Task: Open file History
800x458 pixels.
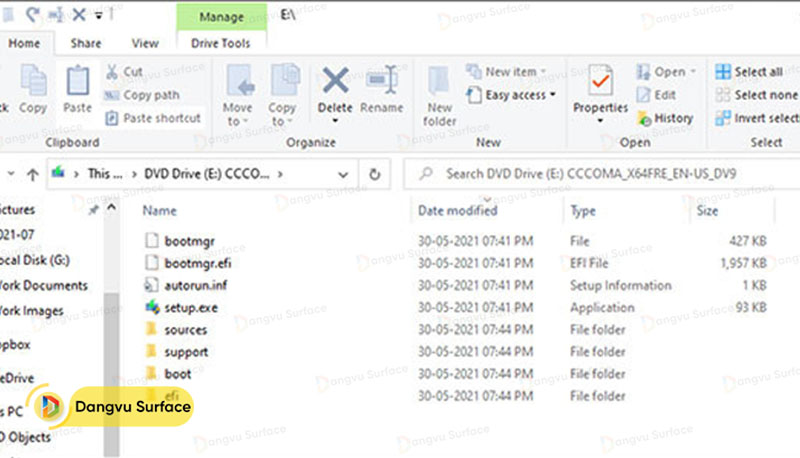Action: click(665, 118)
